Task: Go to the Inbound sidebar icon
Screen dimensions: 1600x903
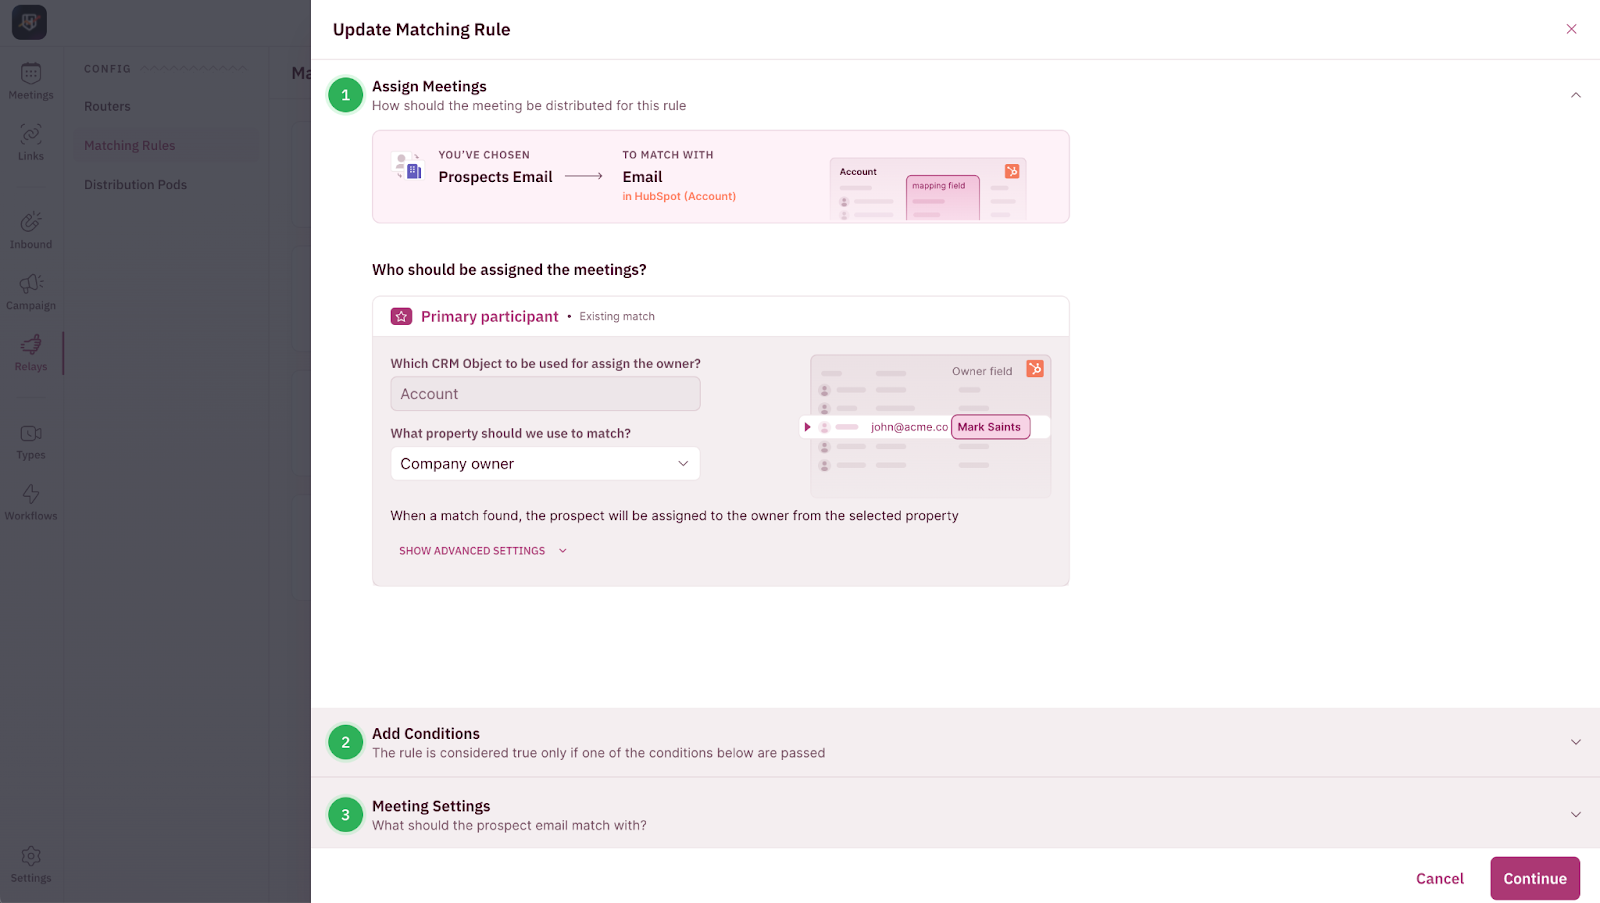Action: click(31, 229)
